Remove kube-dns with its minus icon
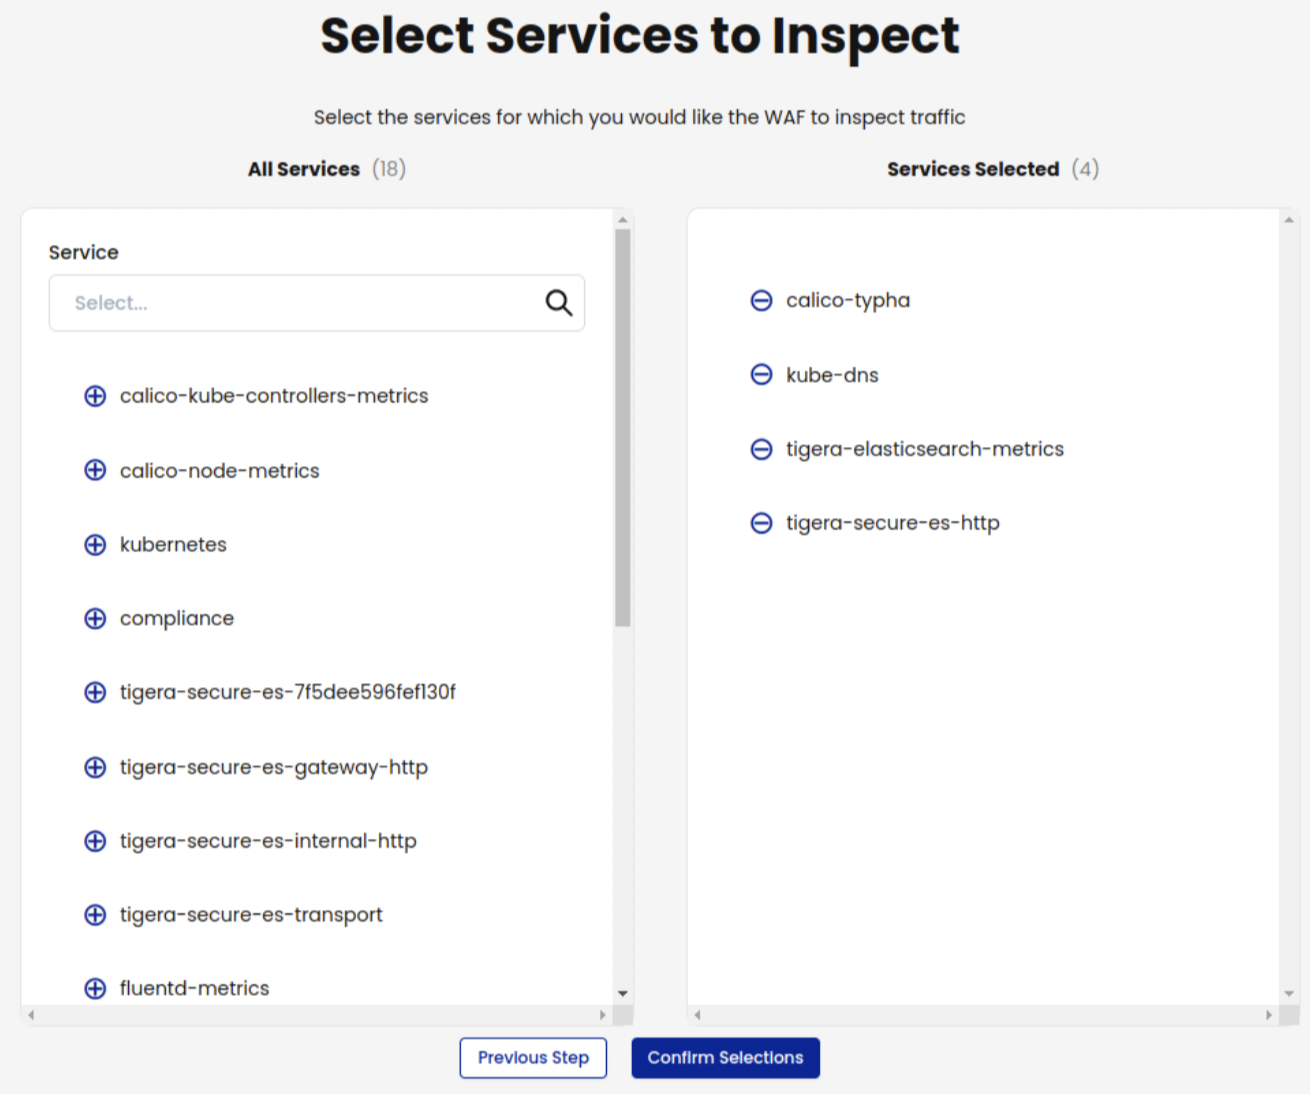Viewport: 1310px width, 1094px height. click(x=761, y=374)
